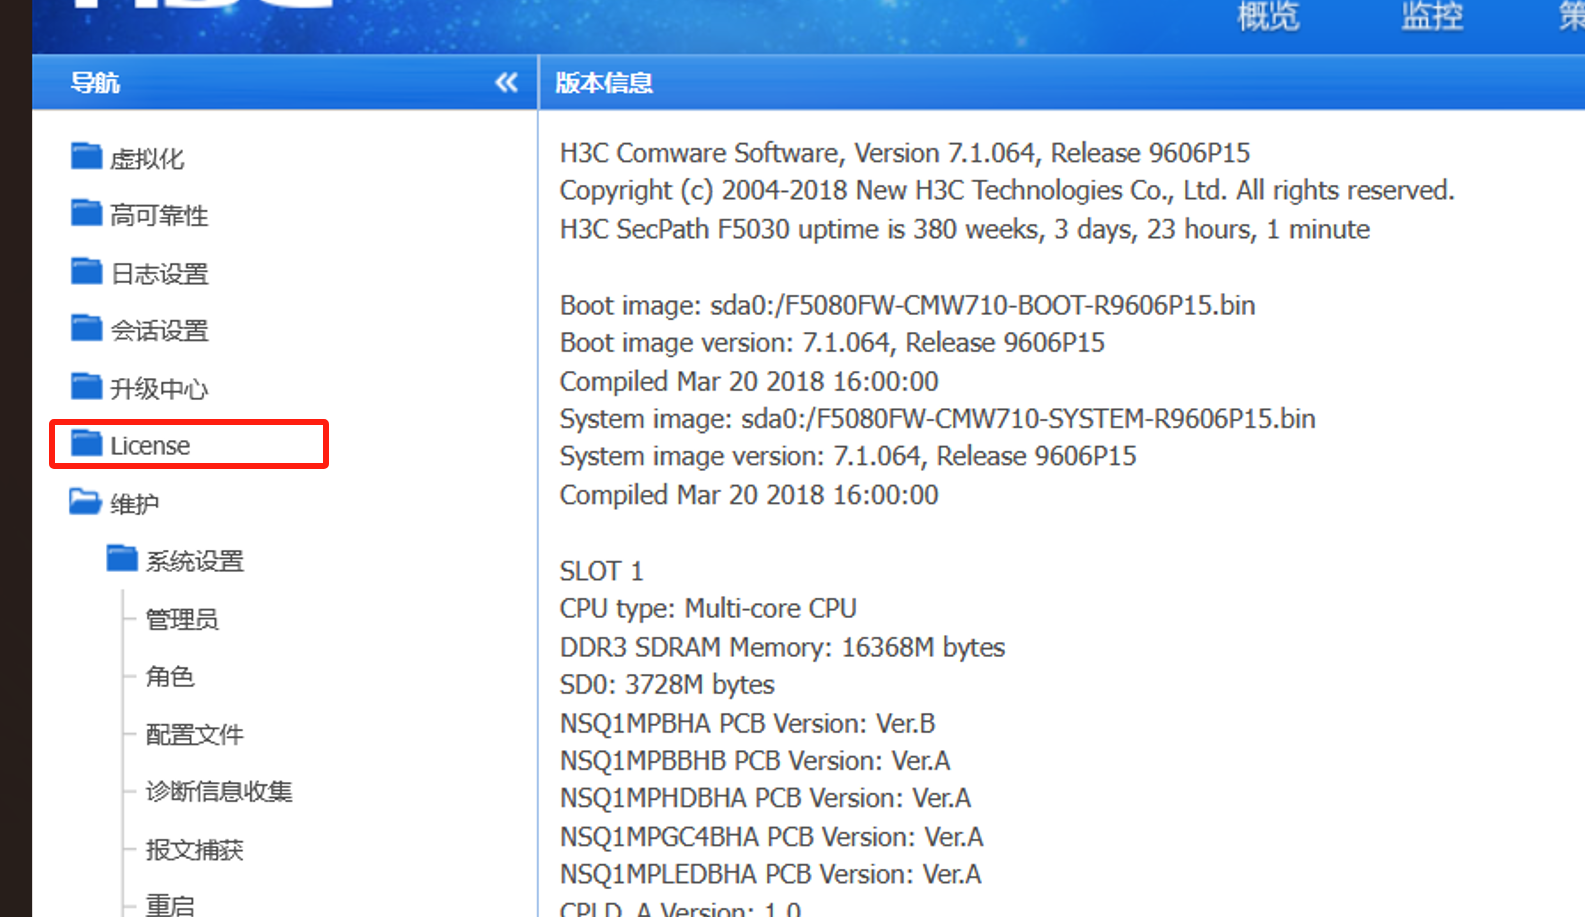Click the NSQ1MPBHA PCB Version line
Viewport: 1585px width, 917px height.
(748, 723)
